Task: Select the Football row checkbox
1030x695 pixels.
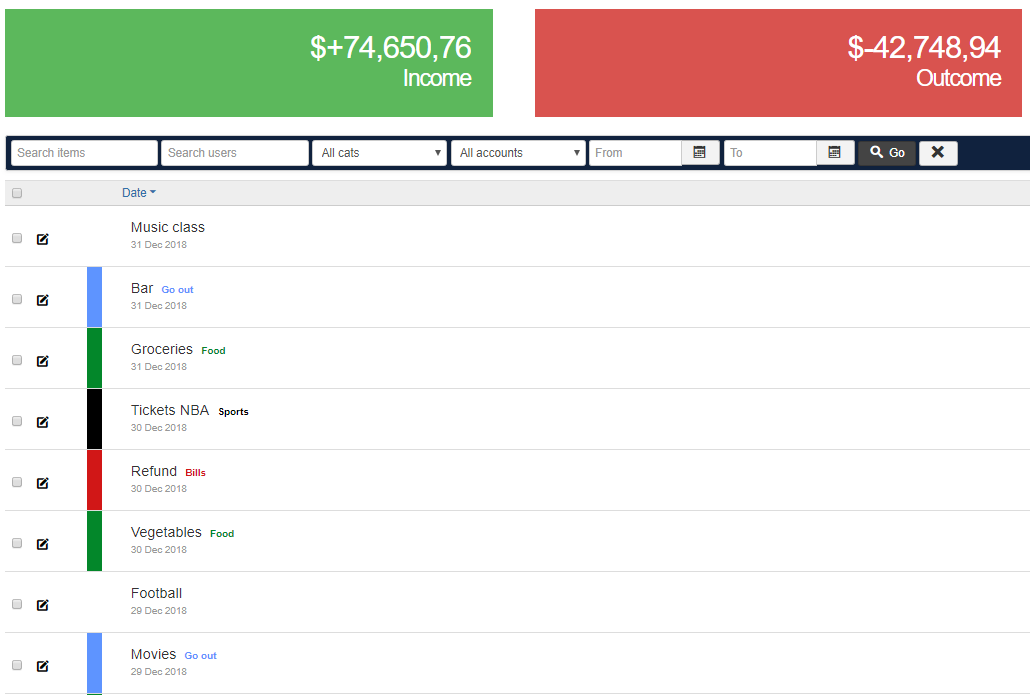Action: (17, 604)
